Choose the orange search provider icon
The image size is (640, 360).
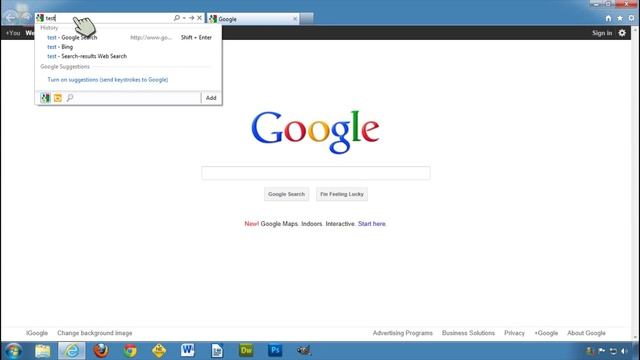(x=58, y=98)
